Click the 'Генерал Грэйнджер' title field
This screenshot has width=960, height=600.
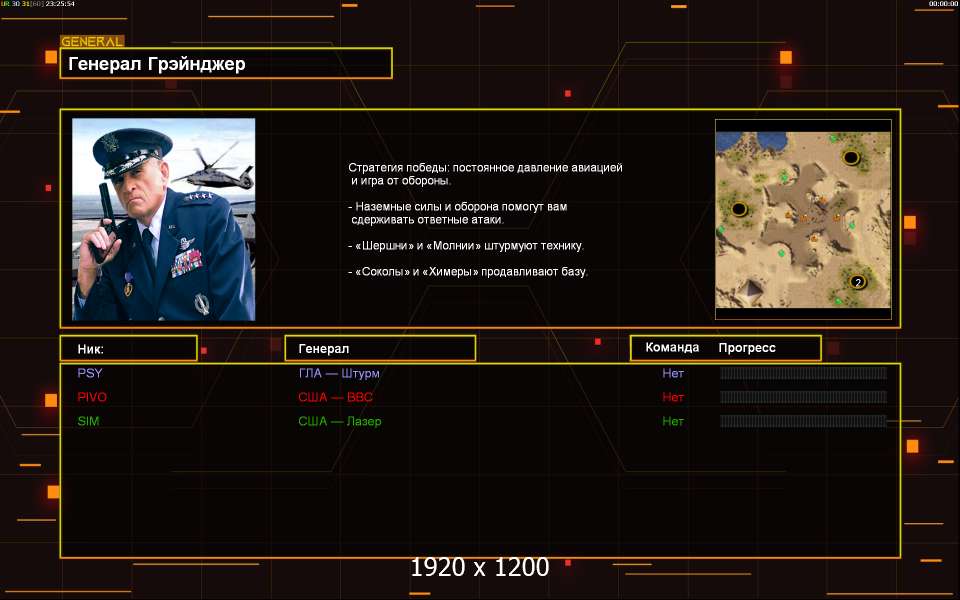tap(226, 64)
